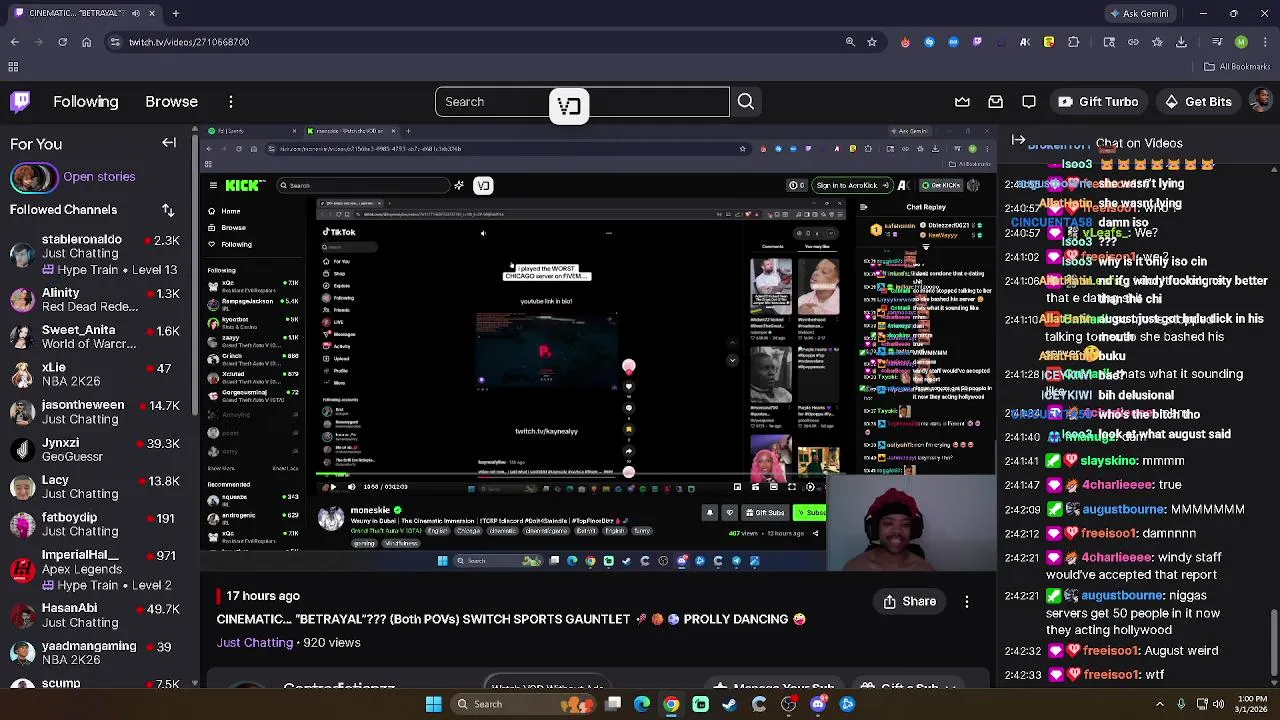Show hidden system tray icons
This screenshot has width=1280, height=720.
(1160, 704)
